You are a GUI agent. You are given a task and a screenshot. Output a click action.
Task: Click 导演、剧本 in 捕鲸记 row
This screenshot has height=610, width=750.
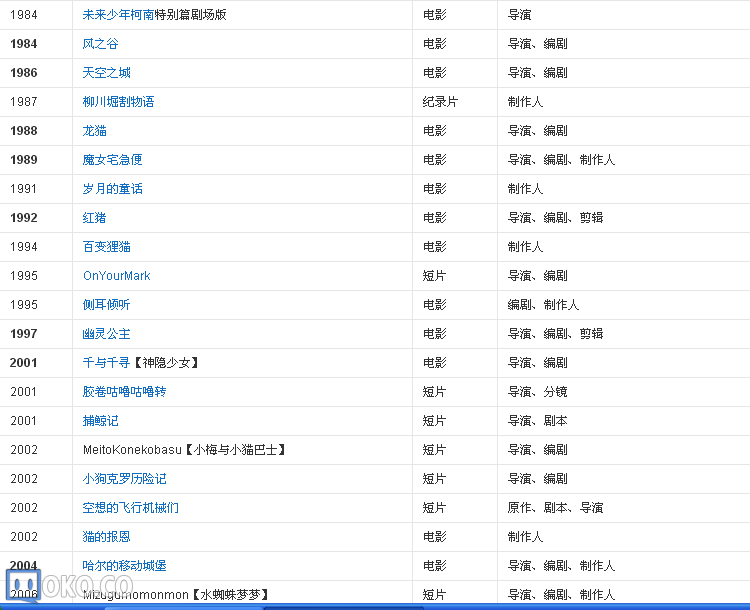coord(537,421)
